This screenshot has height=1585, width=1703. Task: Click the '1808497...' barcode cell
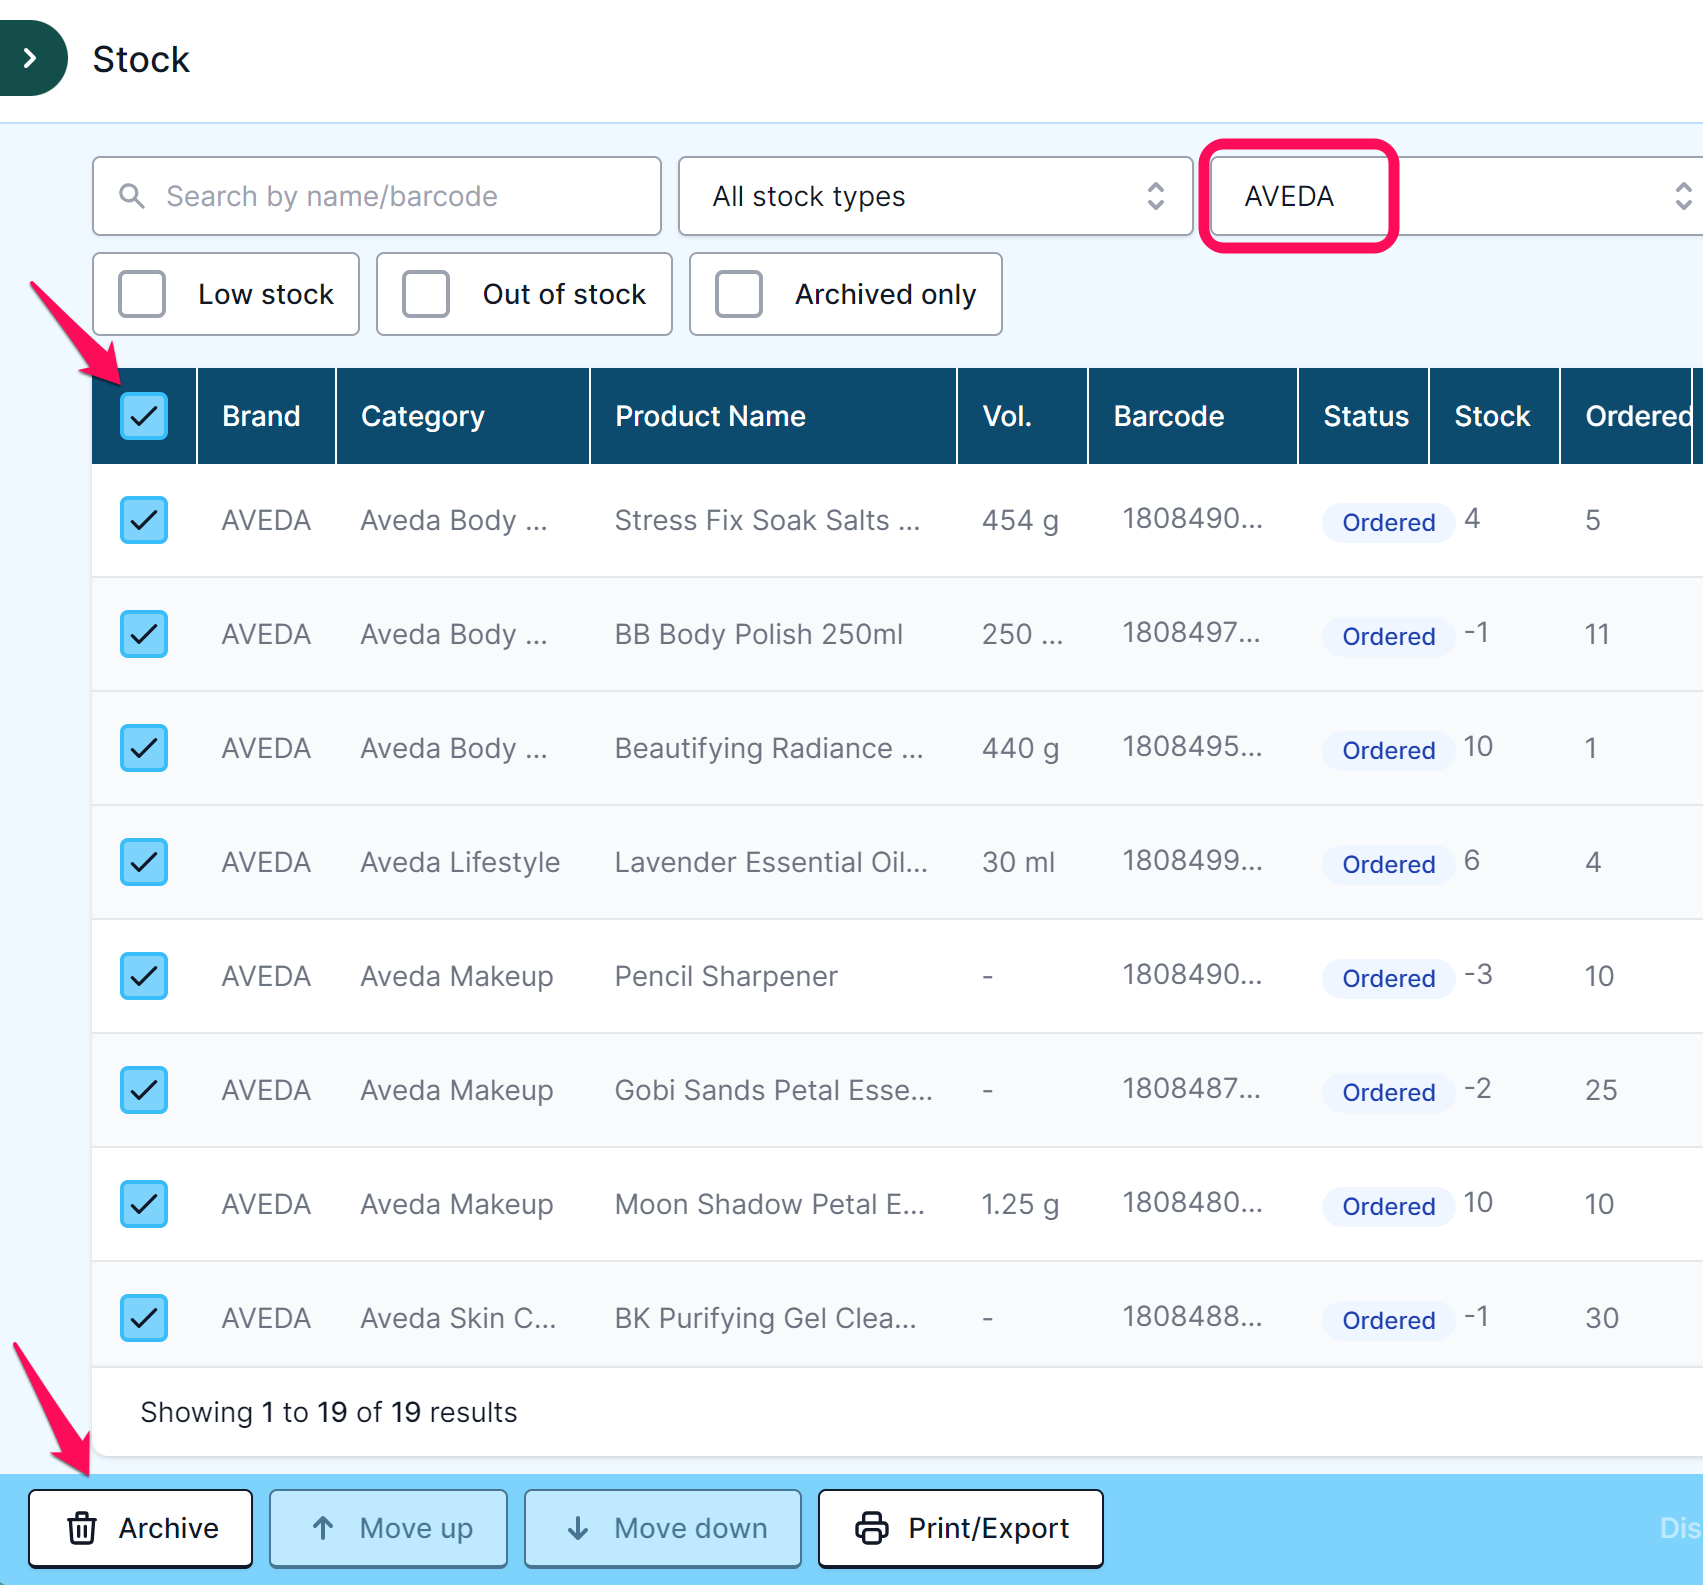pos(1191,632)
